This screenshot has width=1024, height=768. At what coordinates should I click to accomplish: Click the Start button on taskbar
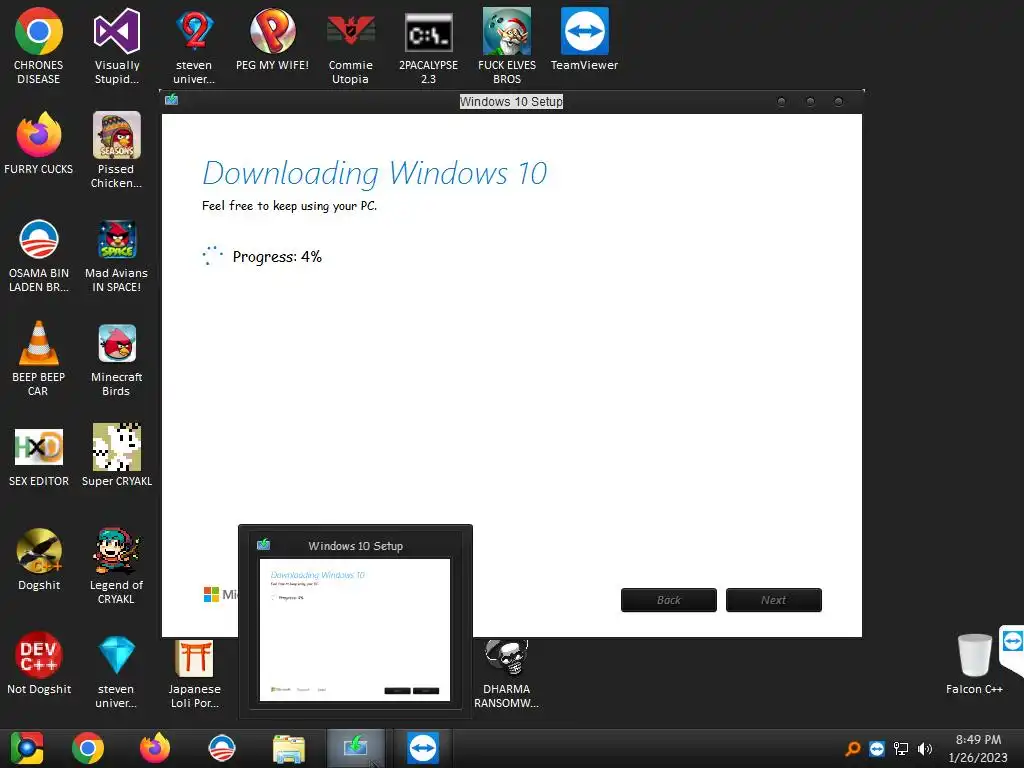[x=27, y=748]
